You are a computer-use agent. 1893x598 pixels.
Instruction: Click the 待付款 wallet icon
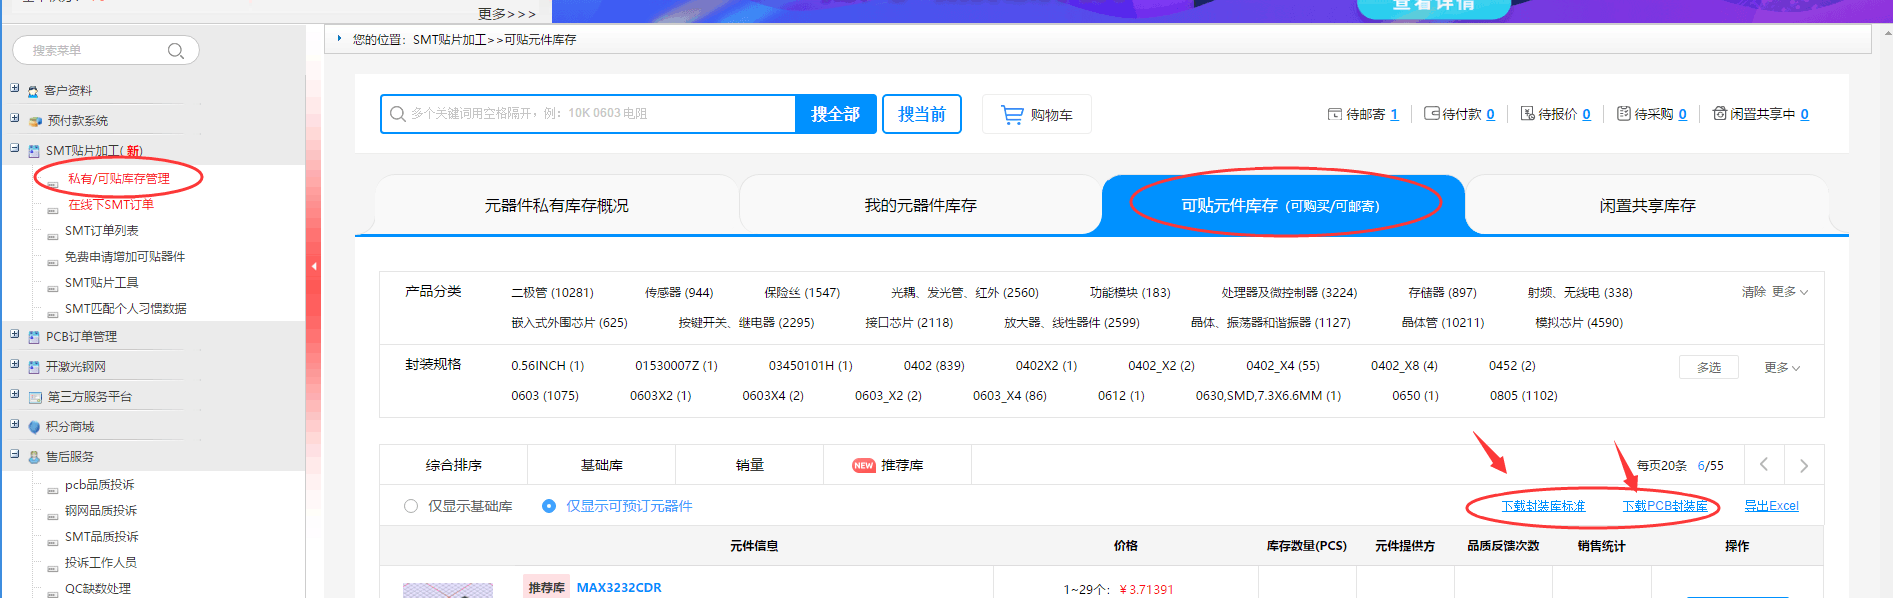[1431, 114]
